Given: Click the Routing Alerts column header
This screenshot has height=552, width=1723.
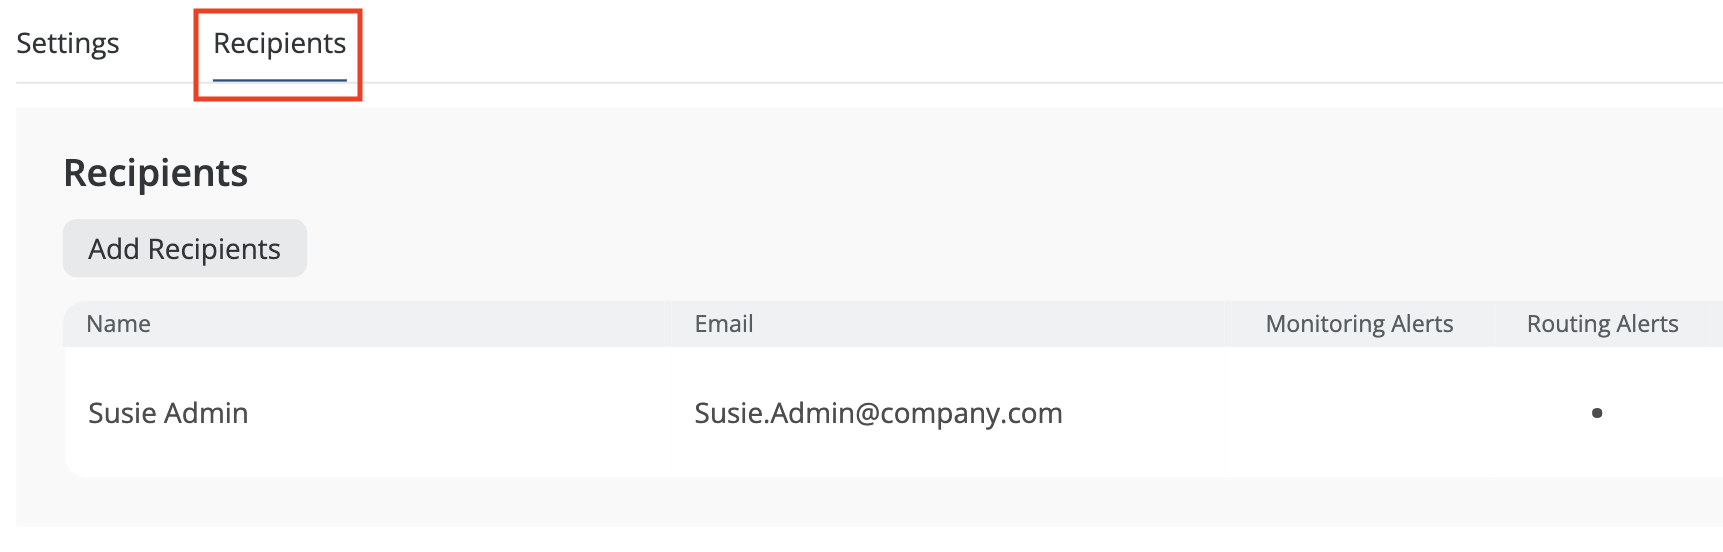Looking at the screenshot, I should 1602,324.
